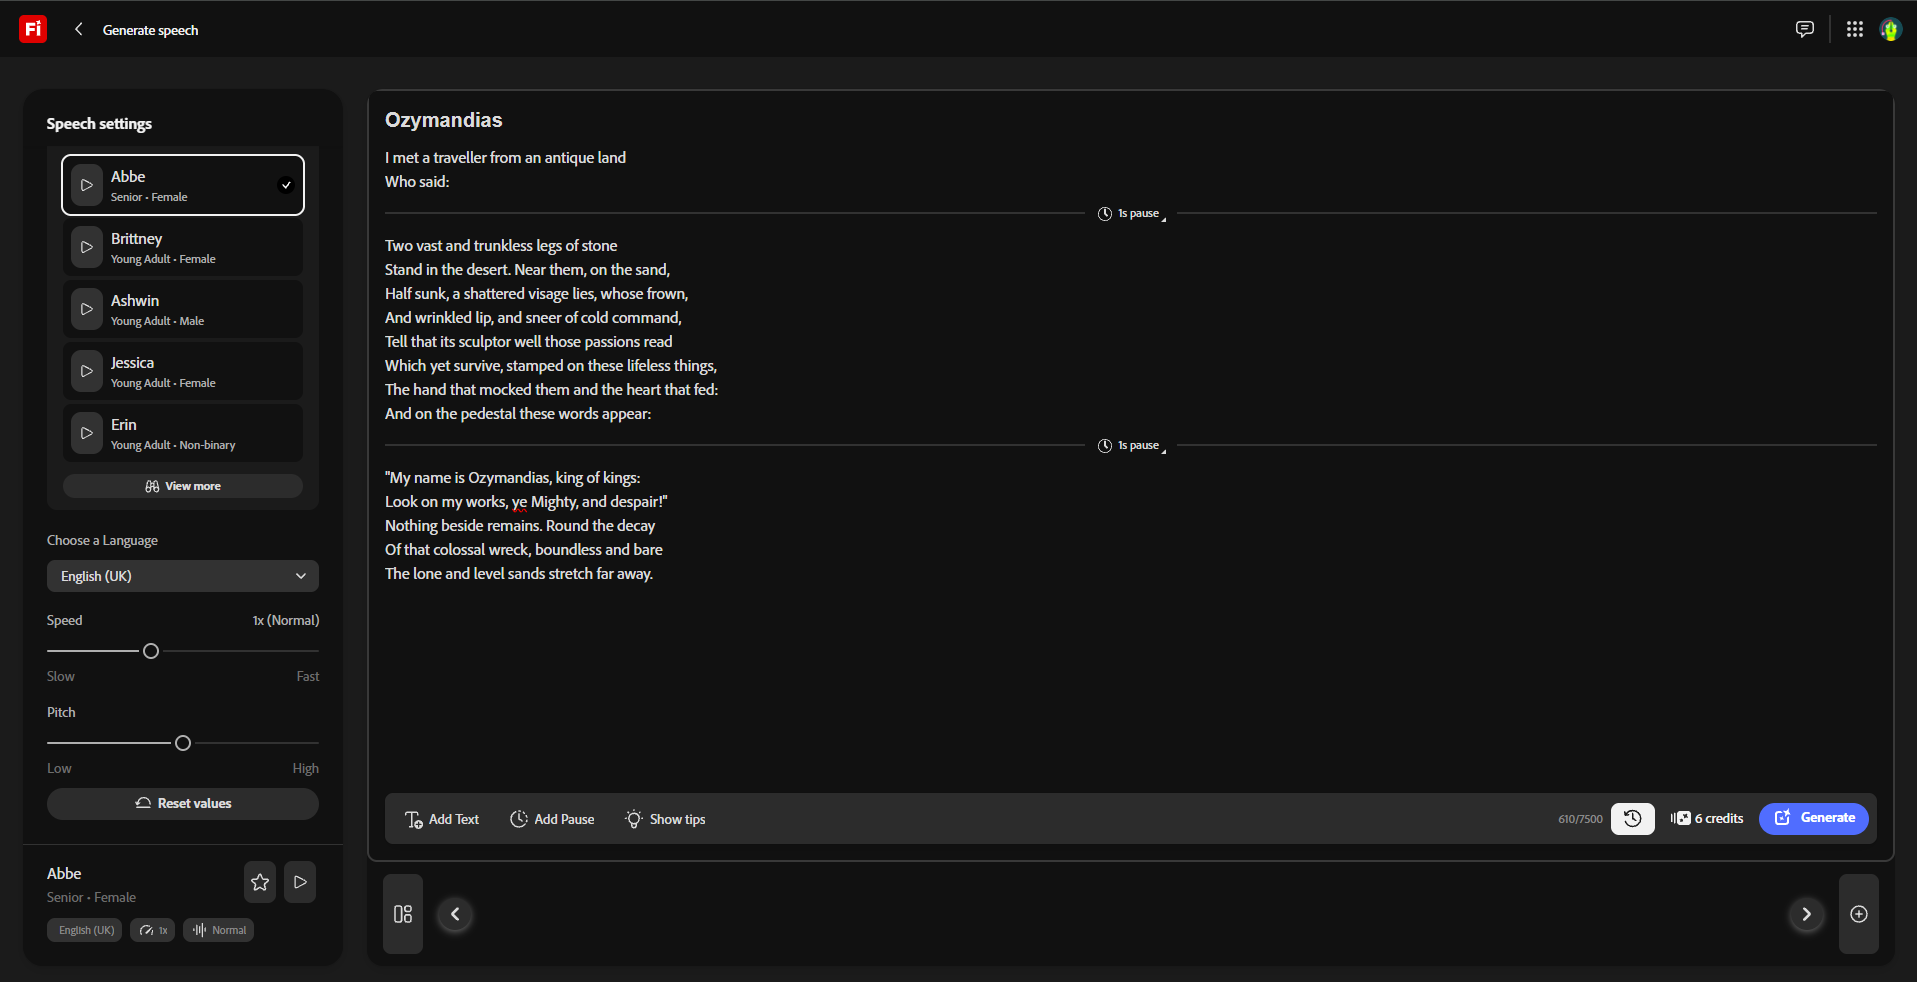This screenshot has height=982, width=1917.
Task: Open first 1s pause dropdown
Action: [1131, 213]
